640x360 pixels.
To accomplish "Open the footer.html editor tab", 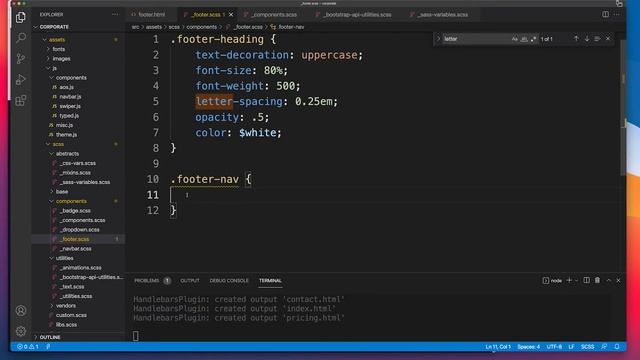I will (151, 14).
